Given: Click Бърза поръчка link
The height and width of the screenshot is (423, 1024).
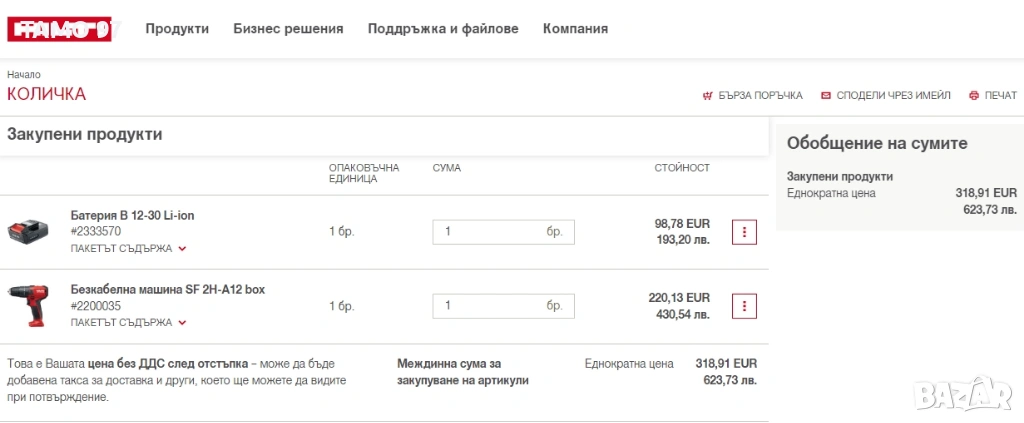Looking at the screenshot, I should pyautogui.click(x=760, y=96).
